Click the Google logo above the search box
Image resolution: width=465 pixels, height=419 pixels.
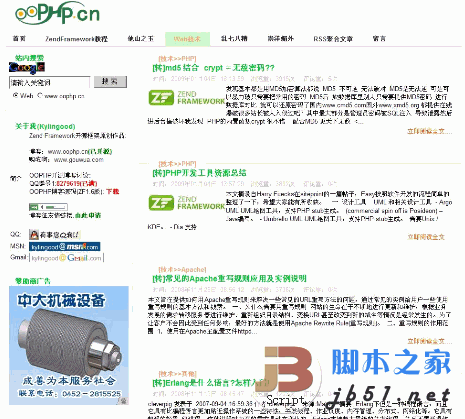pyautogui.click(x=27, y=68)
